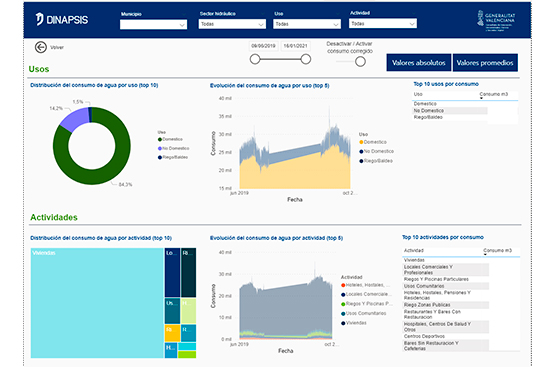
Task: Click the Uso column header in Top 10 usos
Action: pyautogui.click(x=418, y=94)
